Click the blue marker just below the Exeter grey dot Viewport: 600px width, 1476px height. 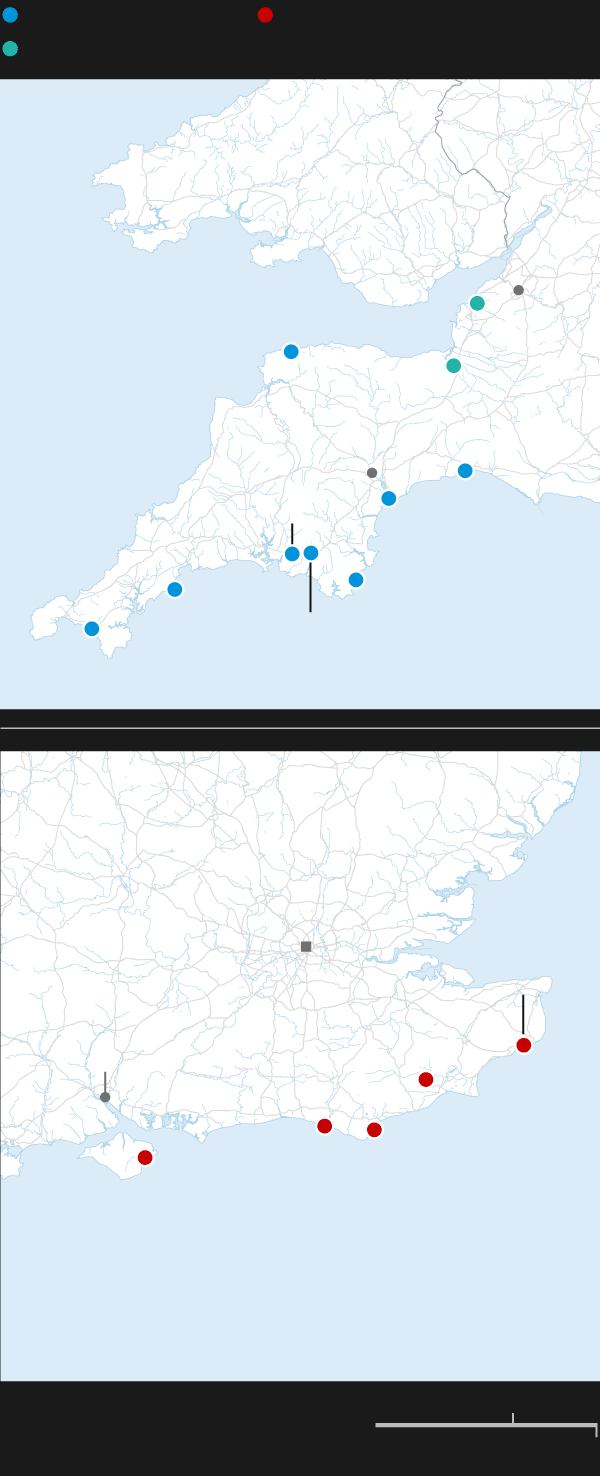coord(389,499)
